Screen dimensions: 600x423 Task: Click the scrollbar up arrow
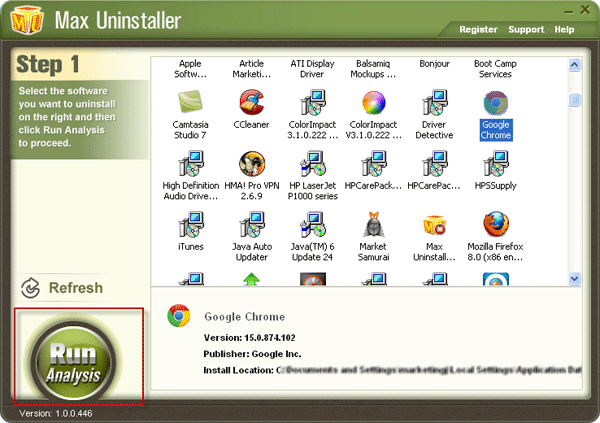[574, 65]
